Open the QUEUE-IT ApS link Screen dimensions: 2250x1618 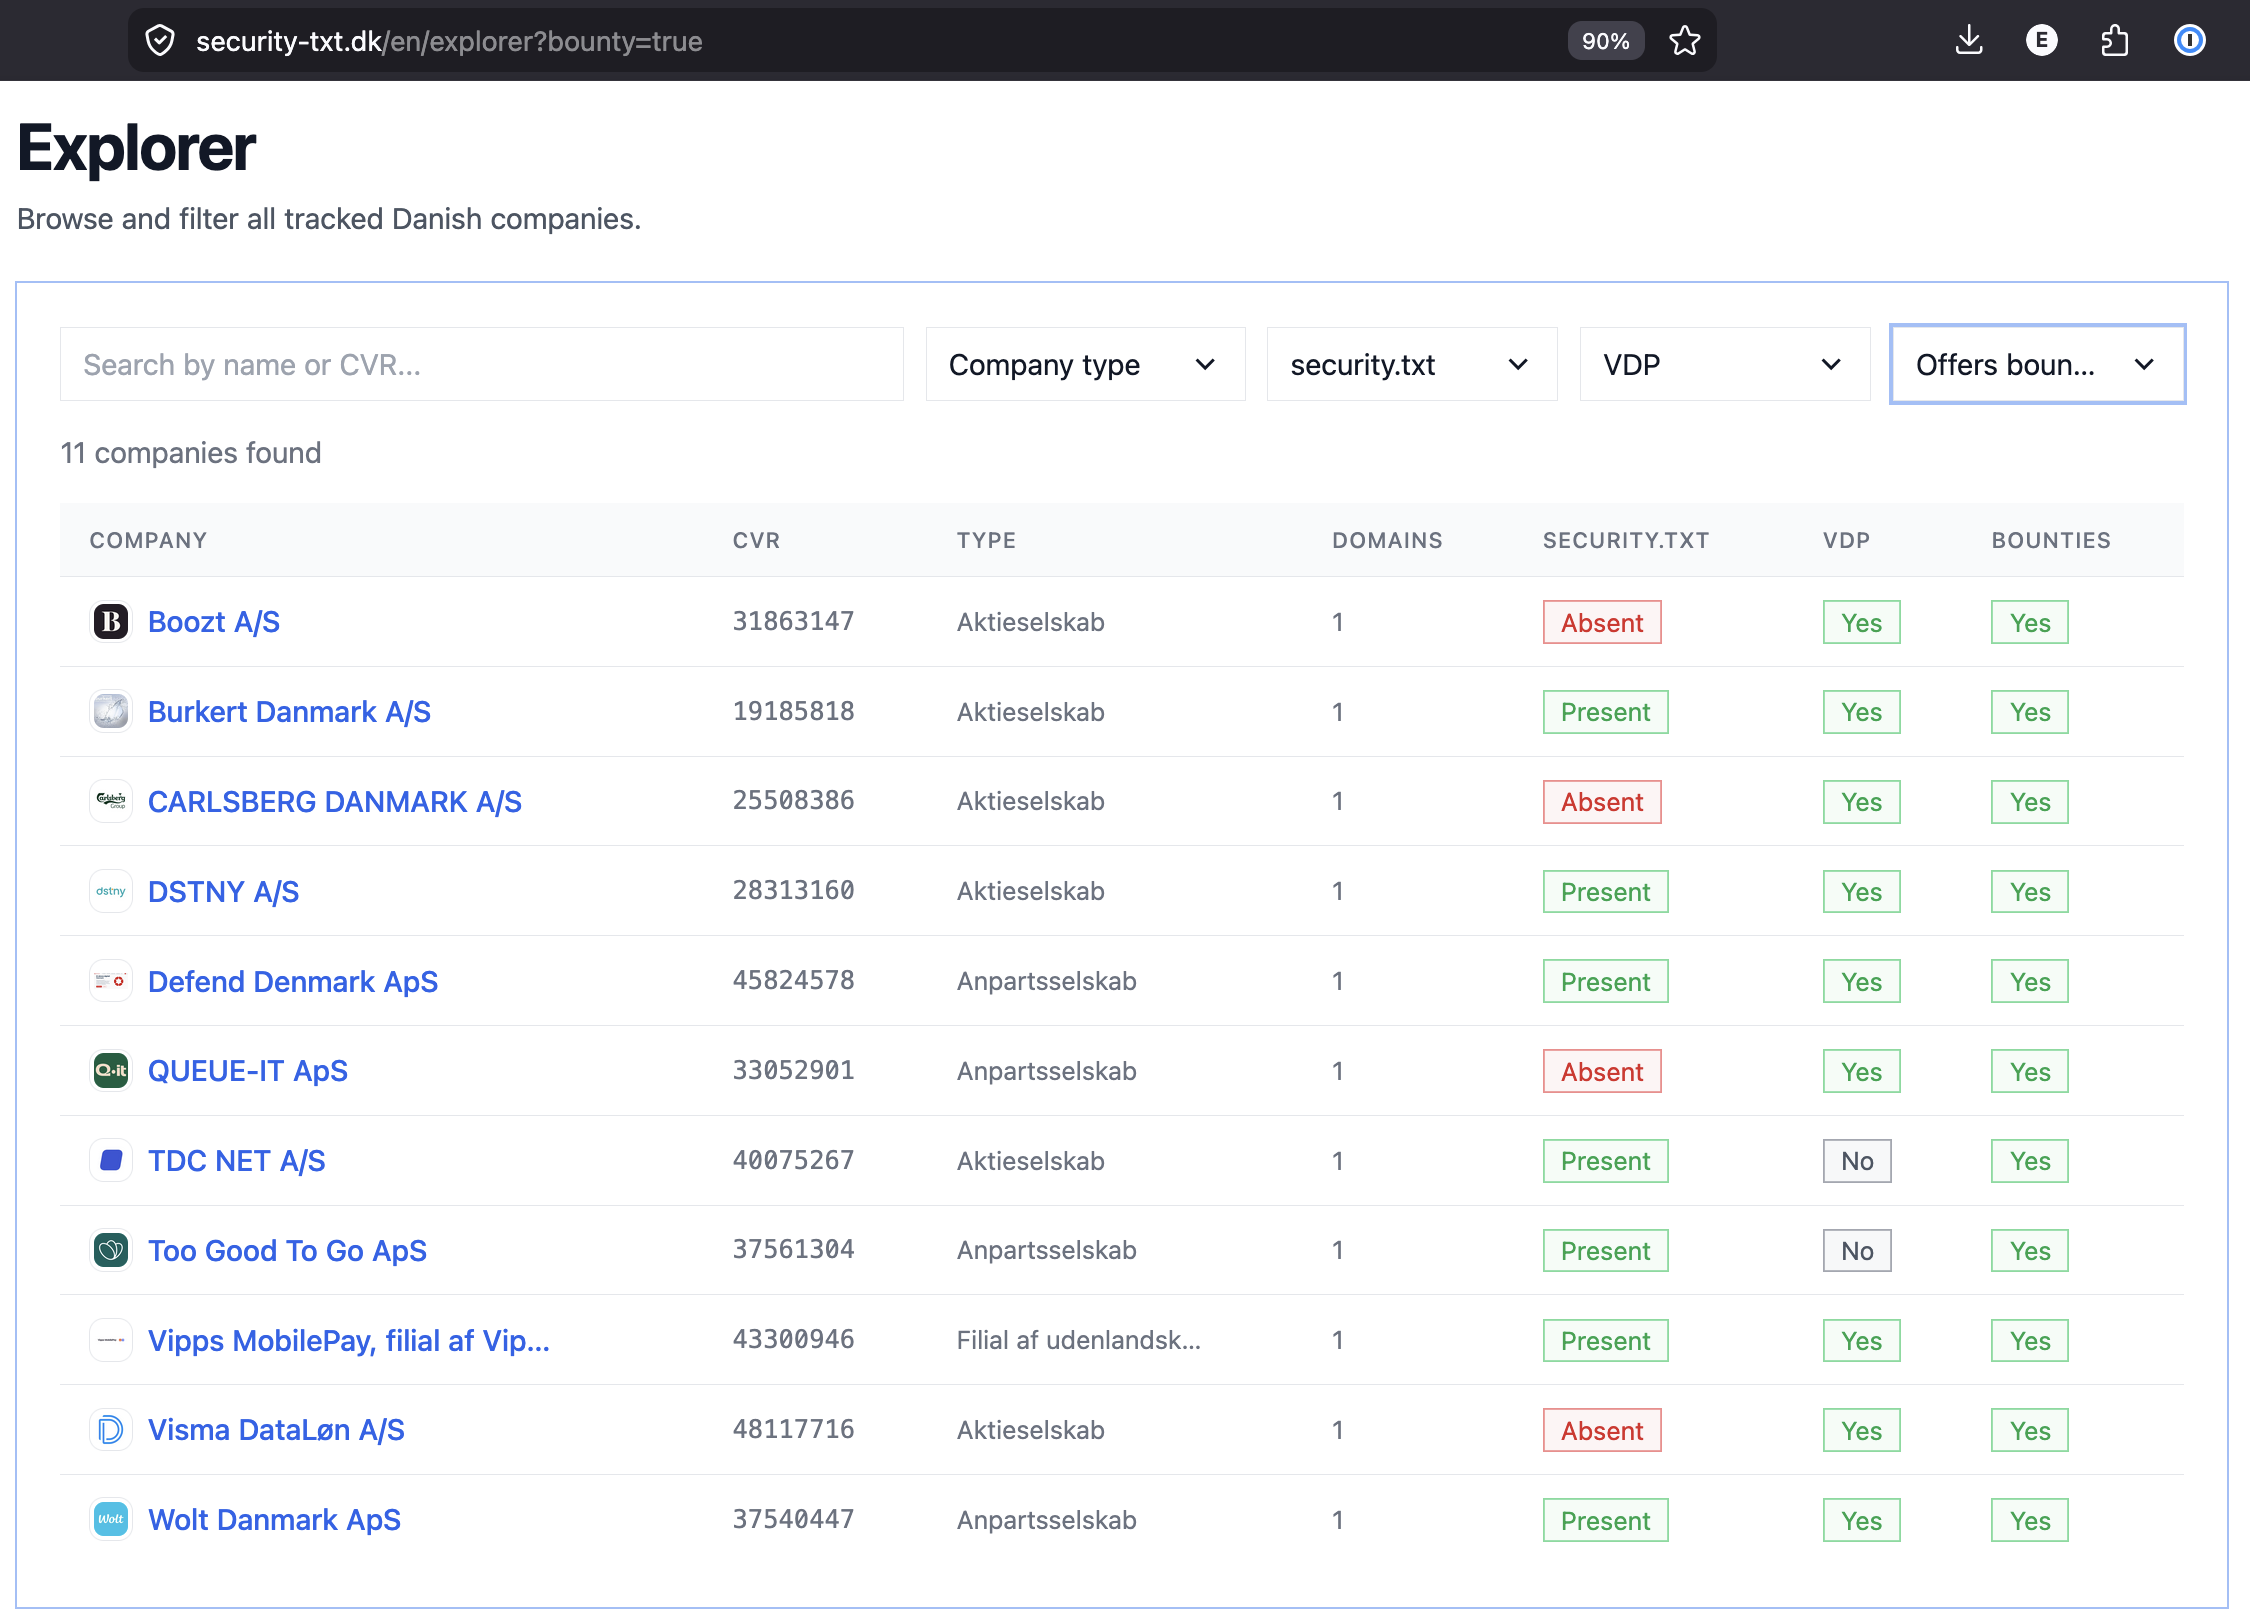(248, 1071)
